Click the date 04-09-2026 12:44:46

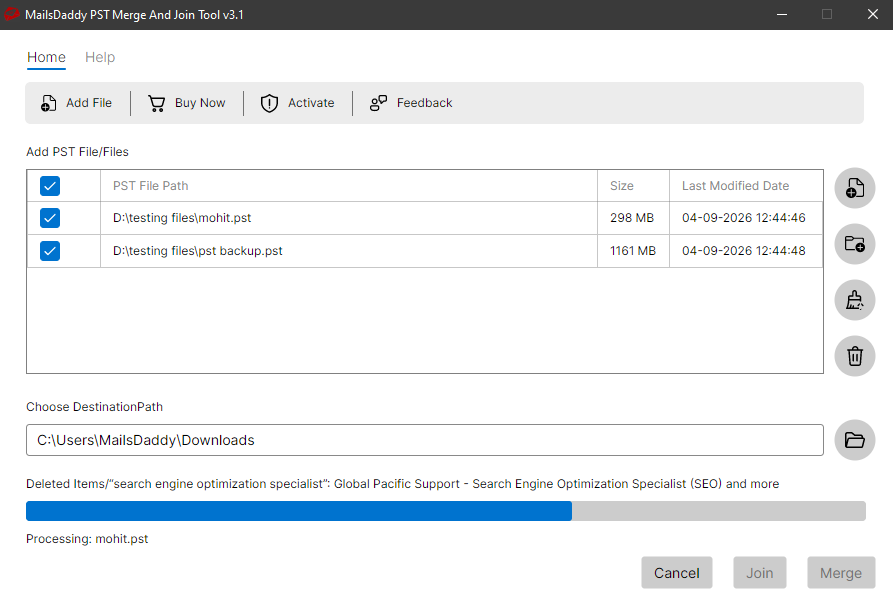[x=744, y=218]
